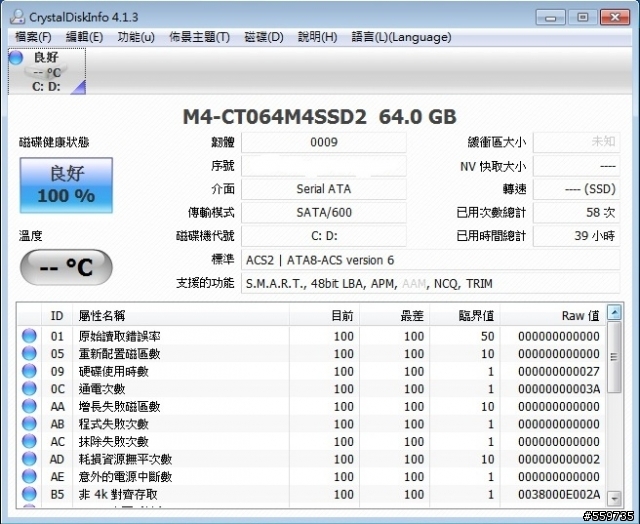Click the status icon for row AA 增長失敗磁區數
Image resolution: width=640 pixels, height=524 pixels.
29,406
